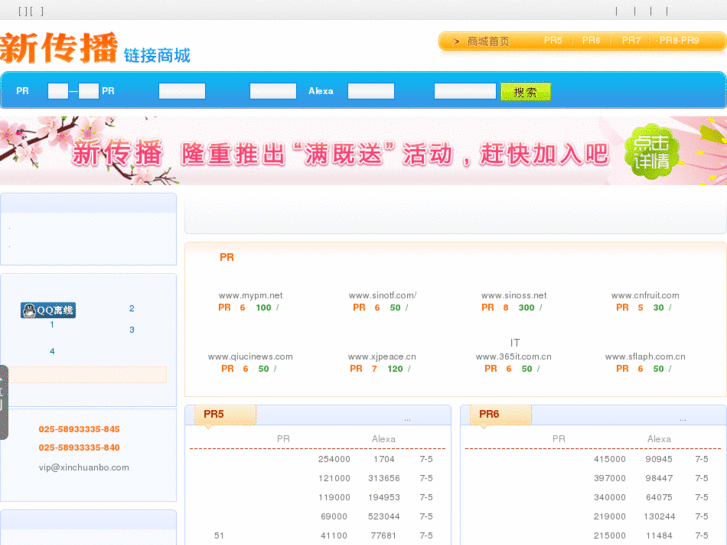
Task: Click phone number 025-58933335-840
Action: pos(79,448)
